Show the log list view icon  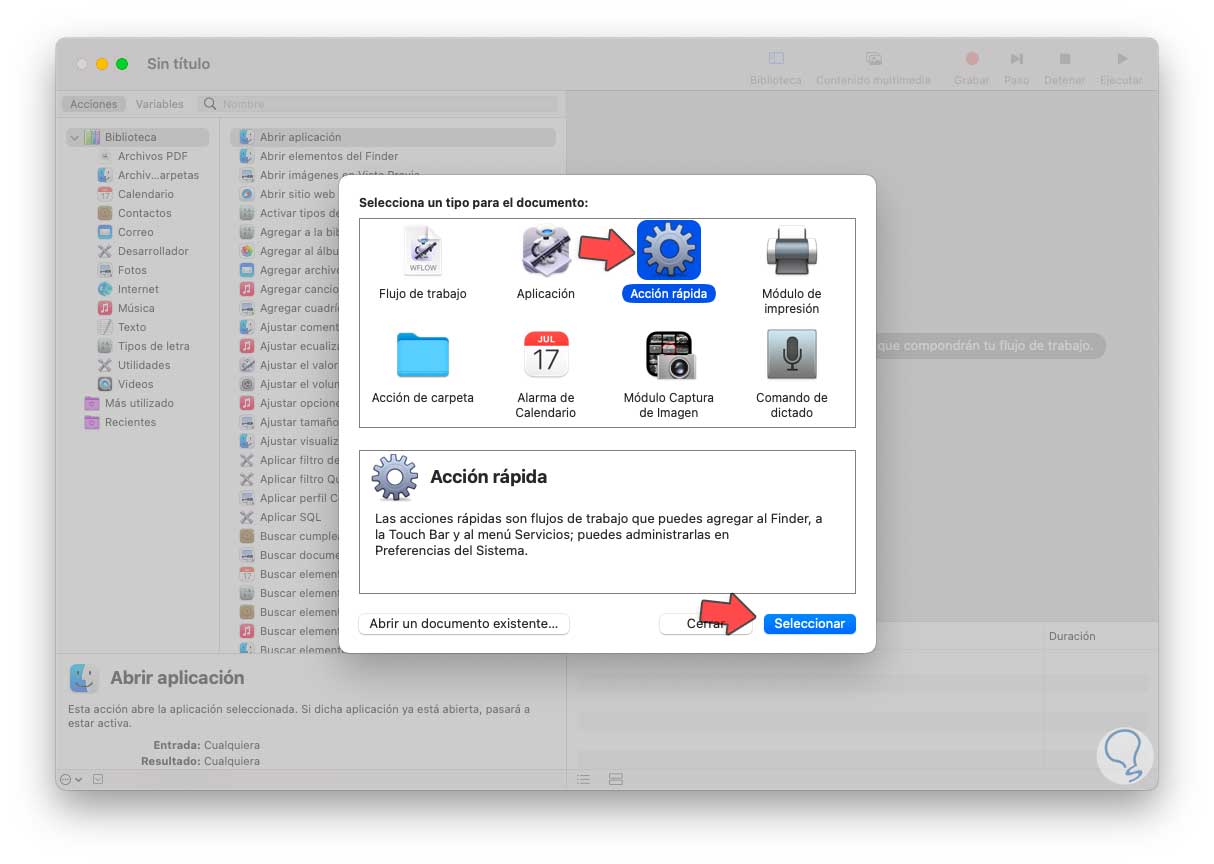584,779
